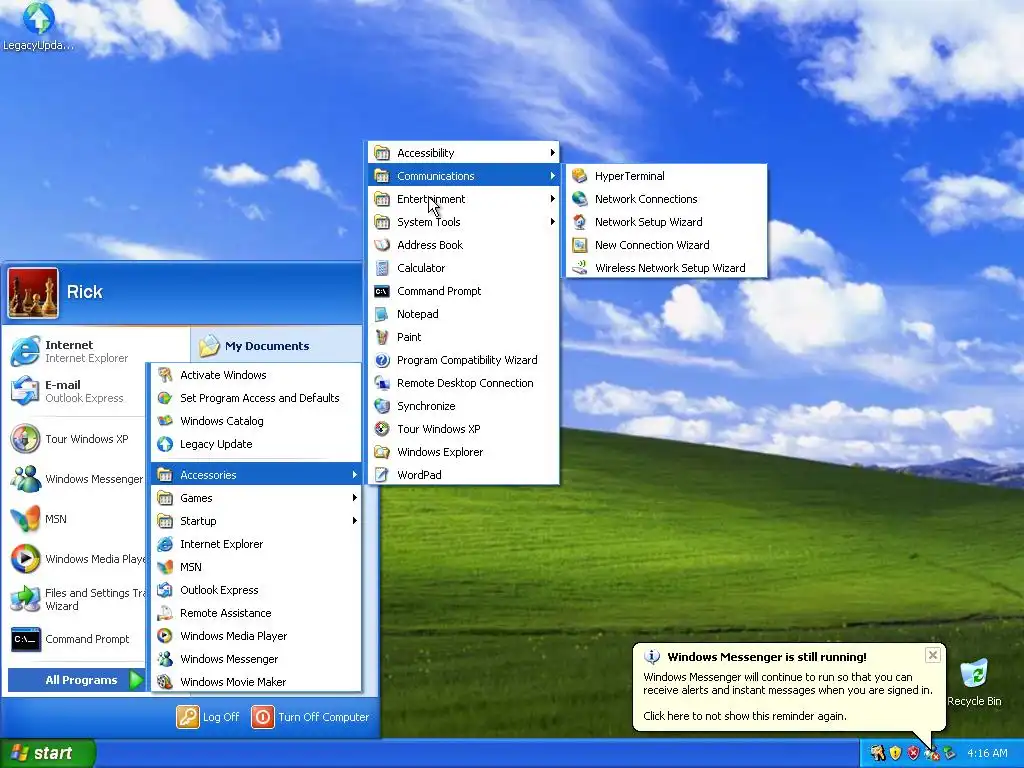Open Set Program Access and Defaults

pyautogui.click(x=256, y=398)
